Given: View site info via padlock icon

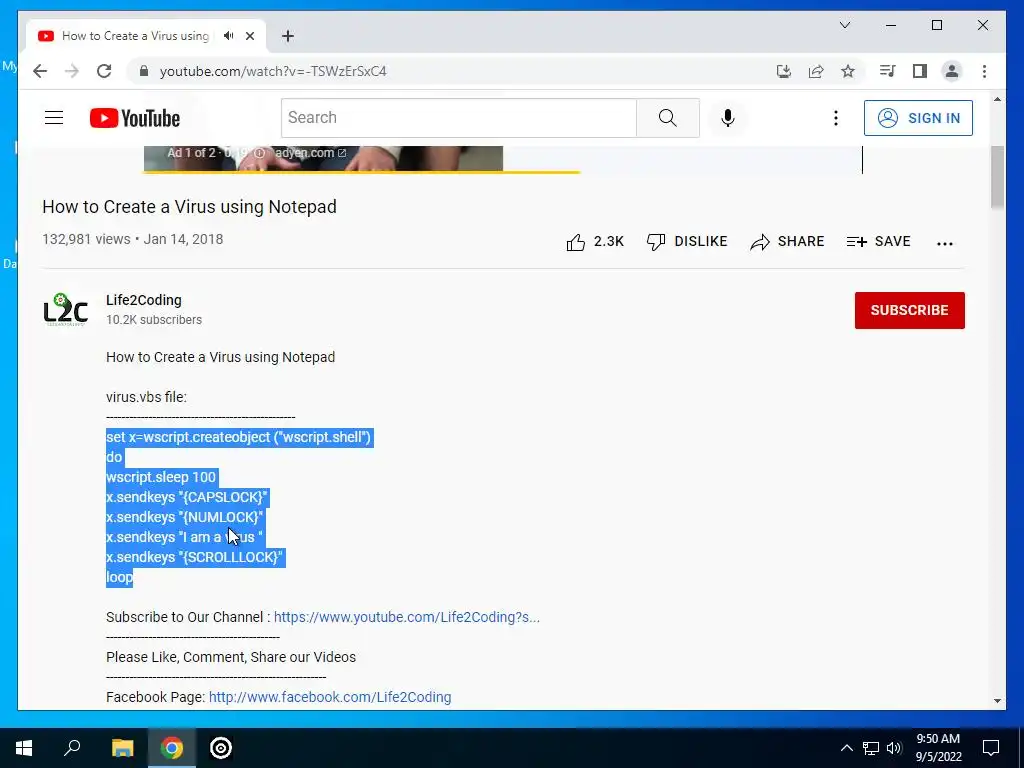Looking at the screenshot, I should coord(144,71).
